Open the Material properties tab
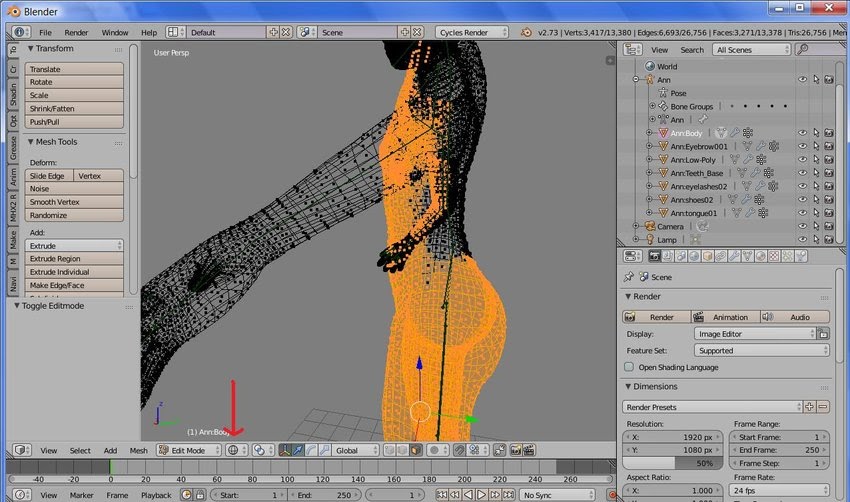This screenshot has height=502, width=850. click(x=761, y=256)
